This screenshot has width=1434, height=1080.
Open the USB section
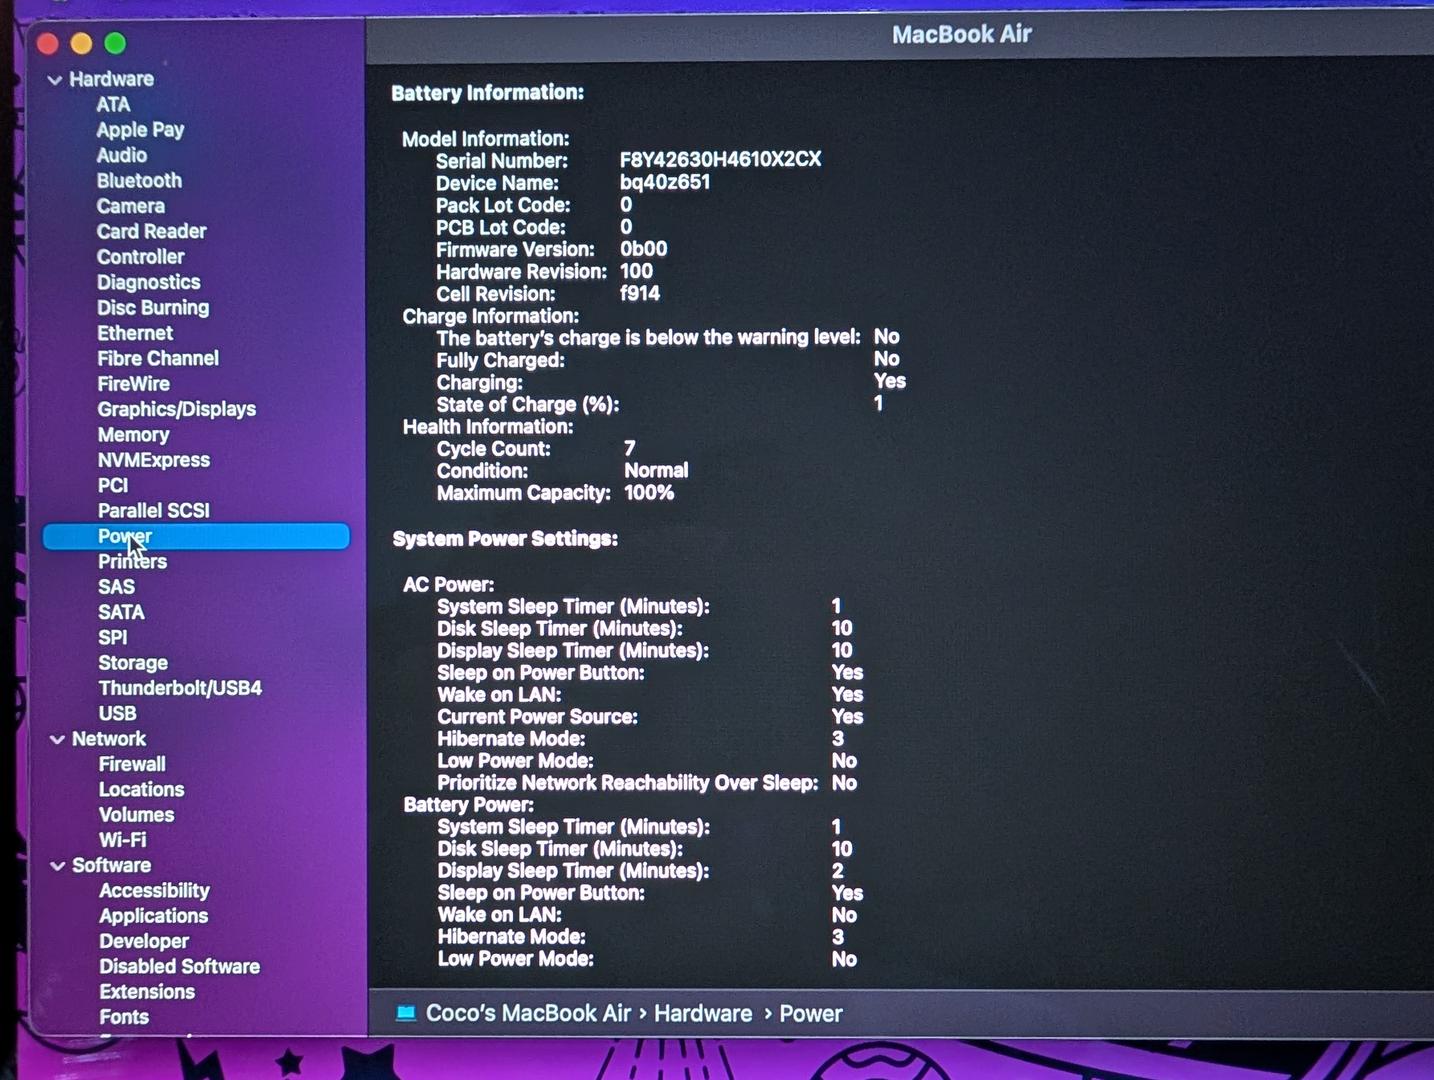tap(117, 714)
